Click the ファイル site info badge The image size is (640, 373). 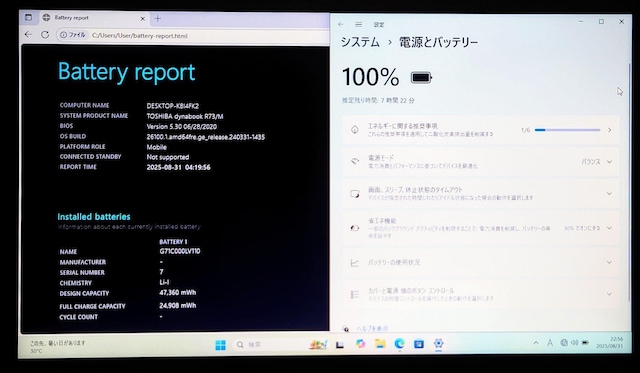[x=73, y=35]
